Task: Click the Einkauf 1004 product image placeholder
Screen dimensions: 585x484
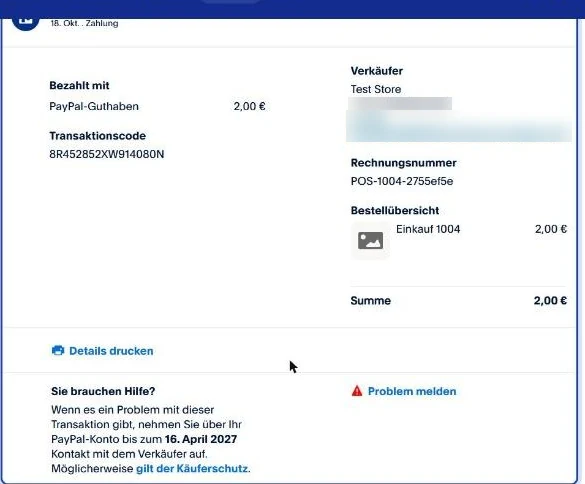Action: (x=370, y=240)
